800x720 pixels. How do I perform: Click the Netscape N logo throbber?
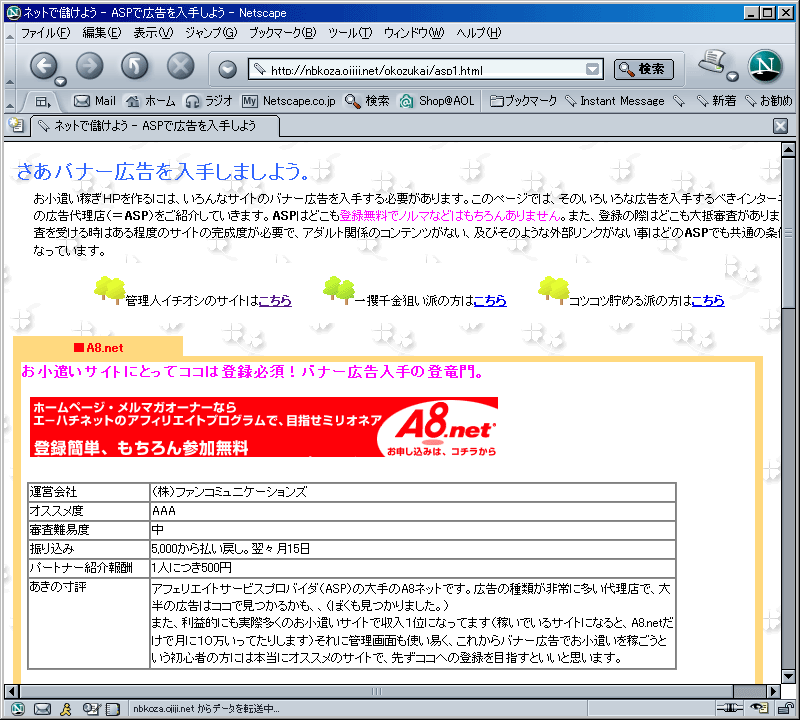click(x=765, y=66)
